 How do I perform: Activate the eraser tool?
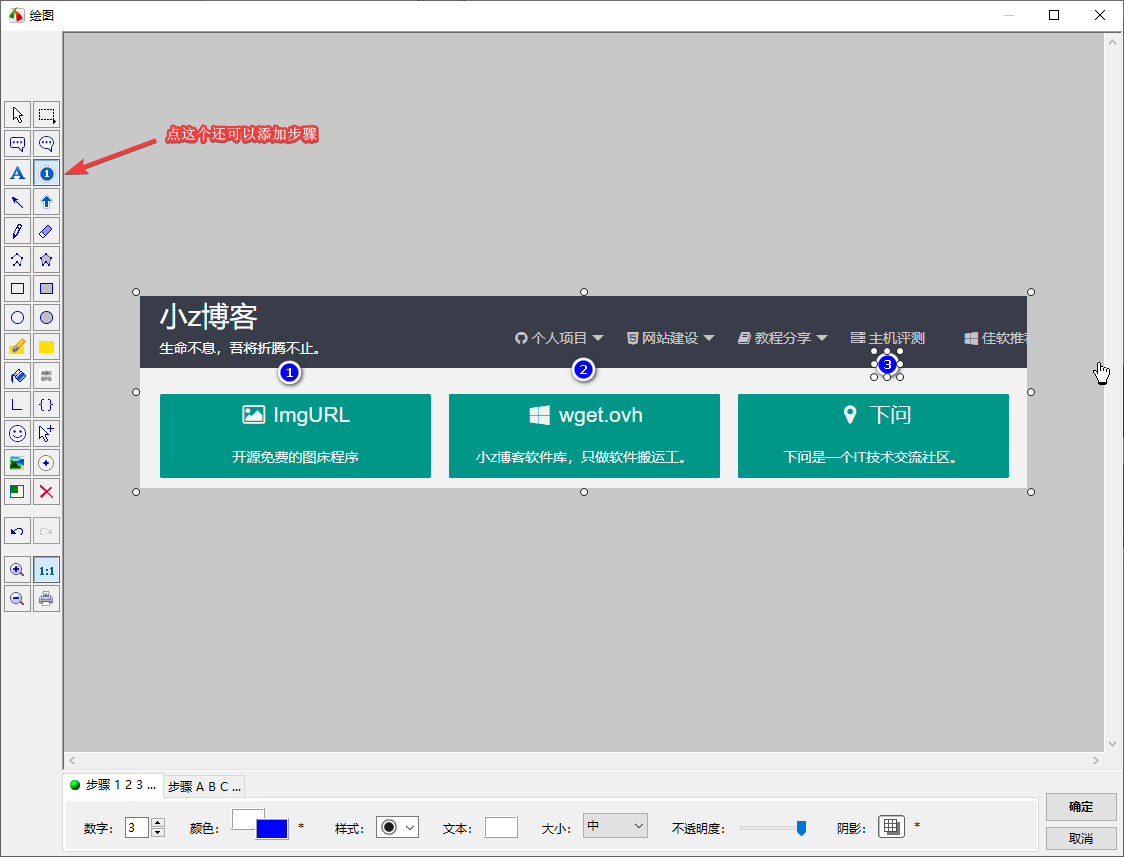[46, 231]
